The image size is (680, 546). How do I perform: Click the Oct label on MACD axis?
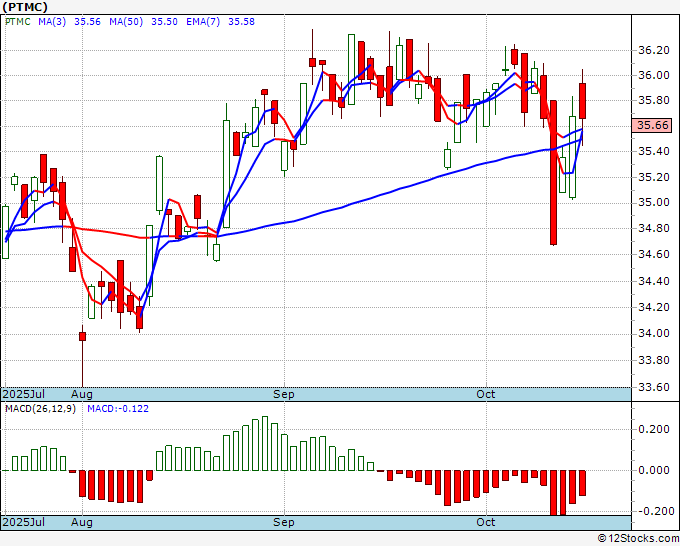click(x=485, y=522)
